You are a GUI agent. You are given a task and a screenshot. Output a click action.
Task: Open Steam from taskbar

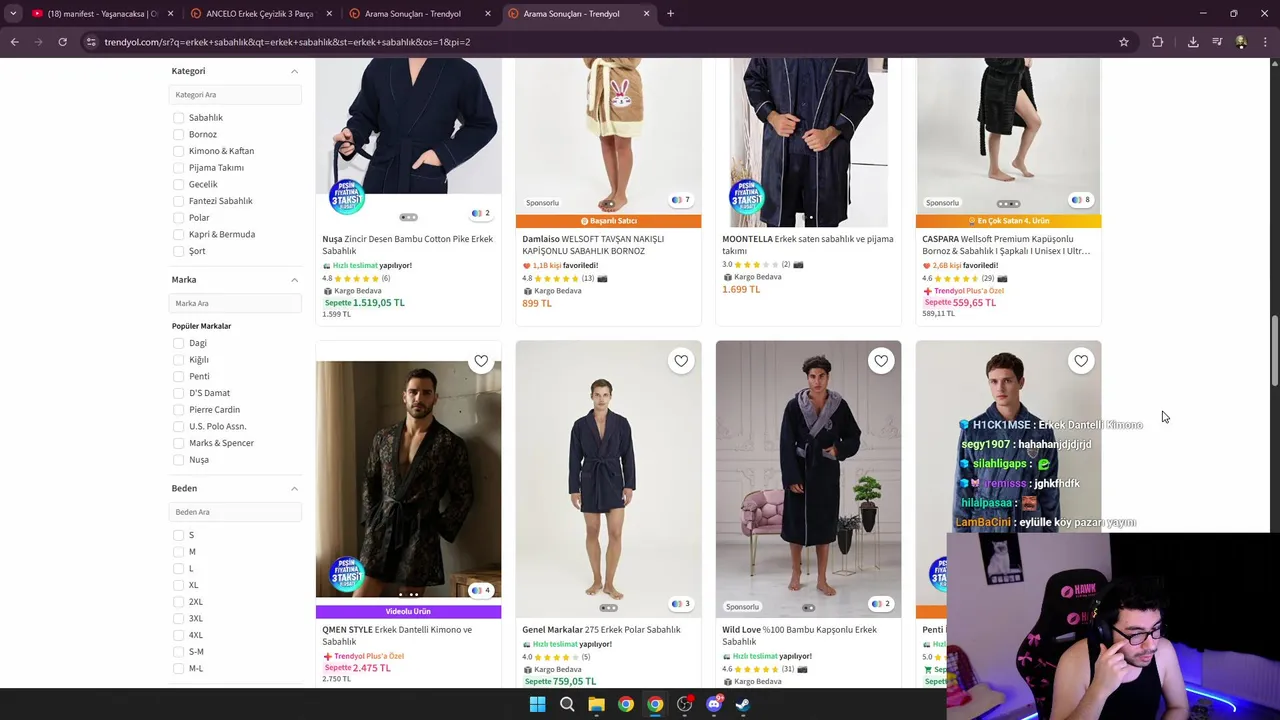(x=743, y=704)
